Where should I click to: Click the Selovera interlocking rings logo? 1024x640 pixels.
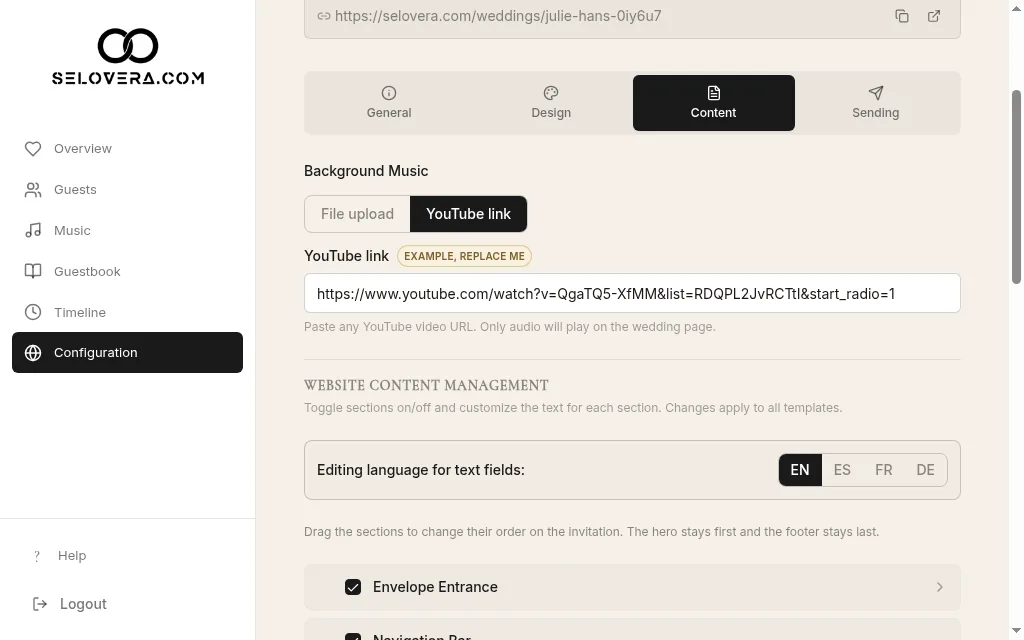tap(128, 46)
